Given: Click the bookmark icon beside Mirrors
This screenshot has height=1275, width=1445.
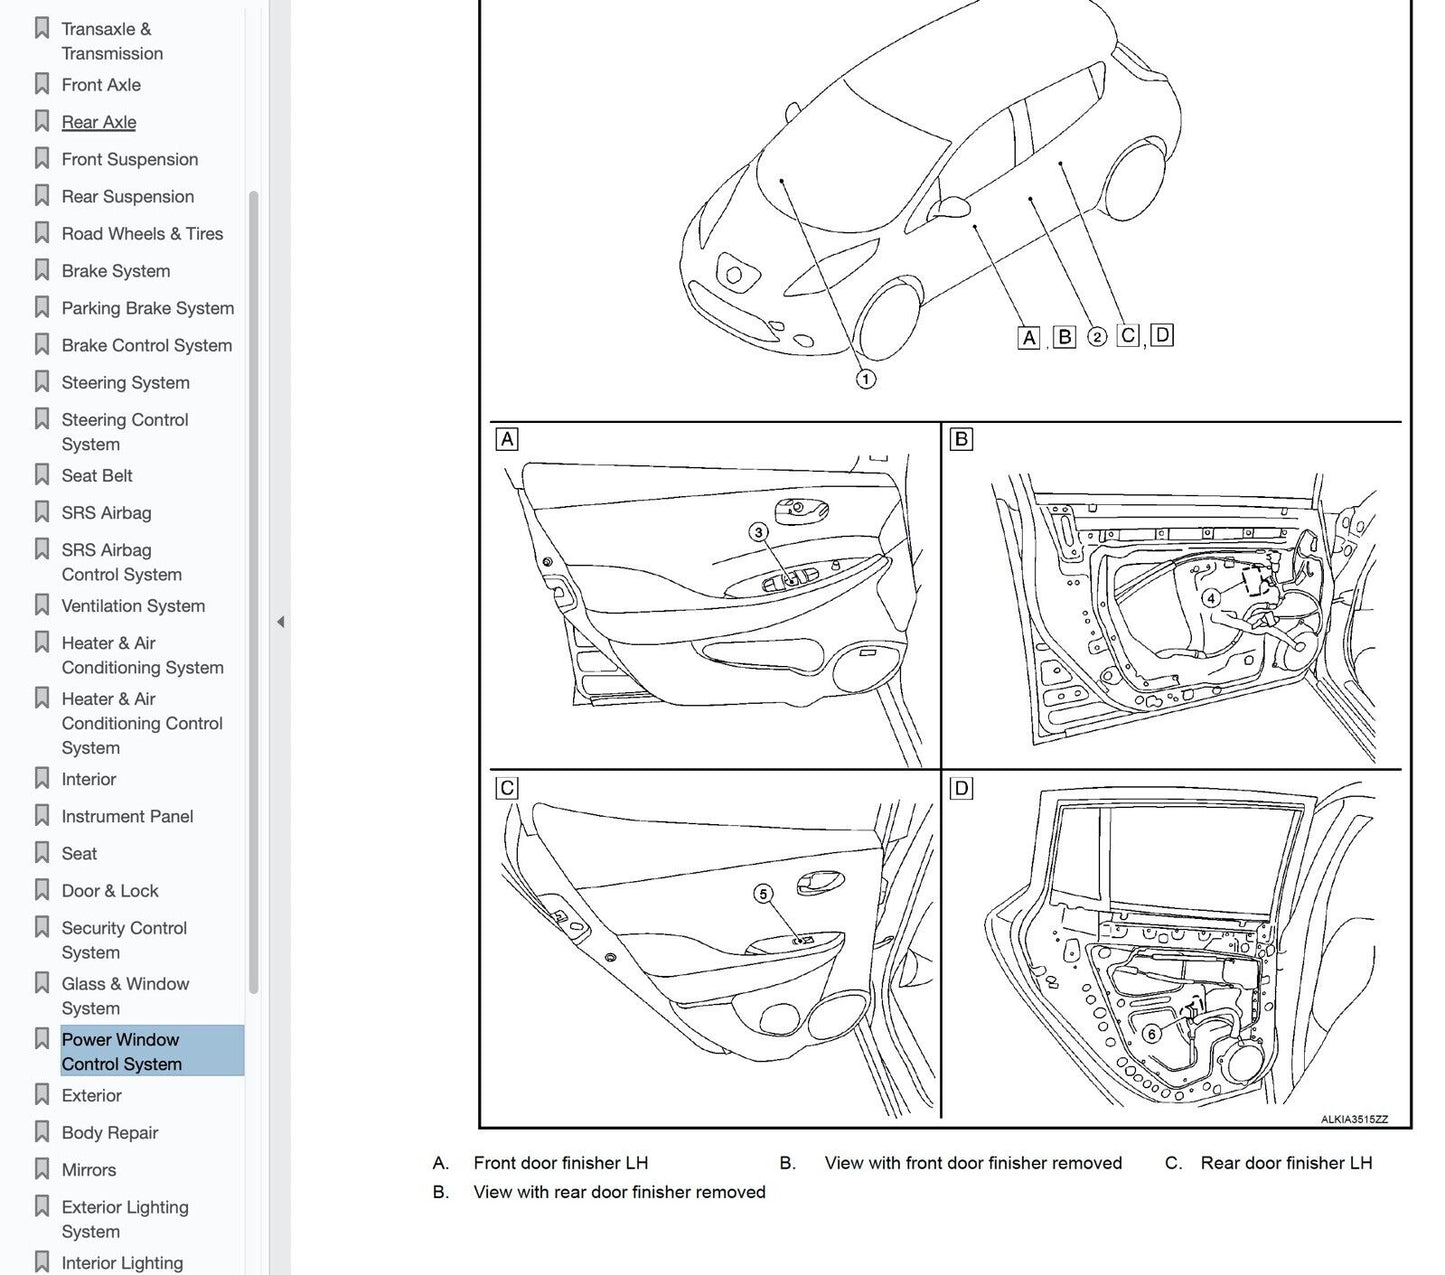Looking at the screenshot, I should (42, 1170).
